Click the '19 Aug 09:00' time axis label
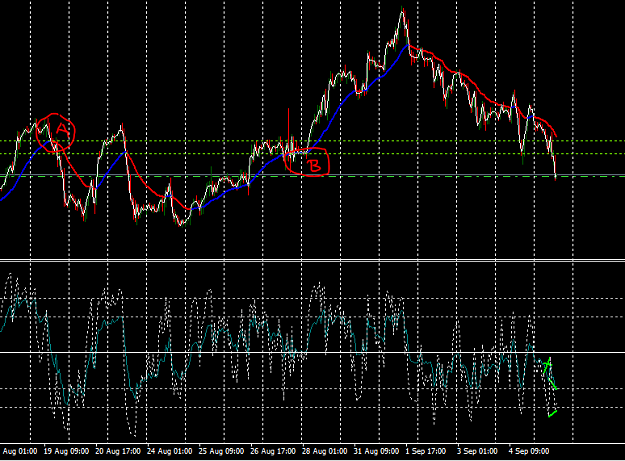 tap(66, 451)
